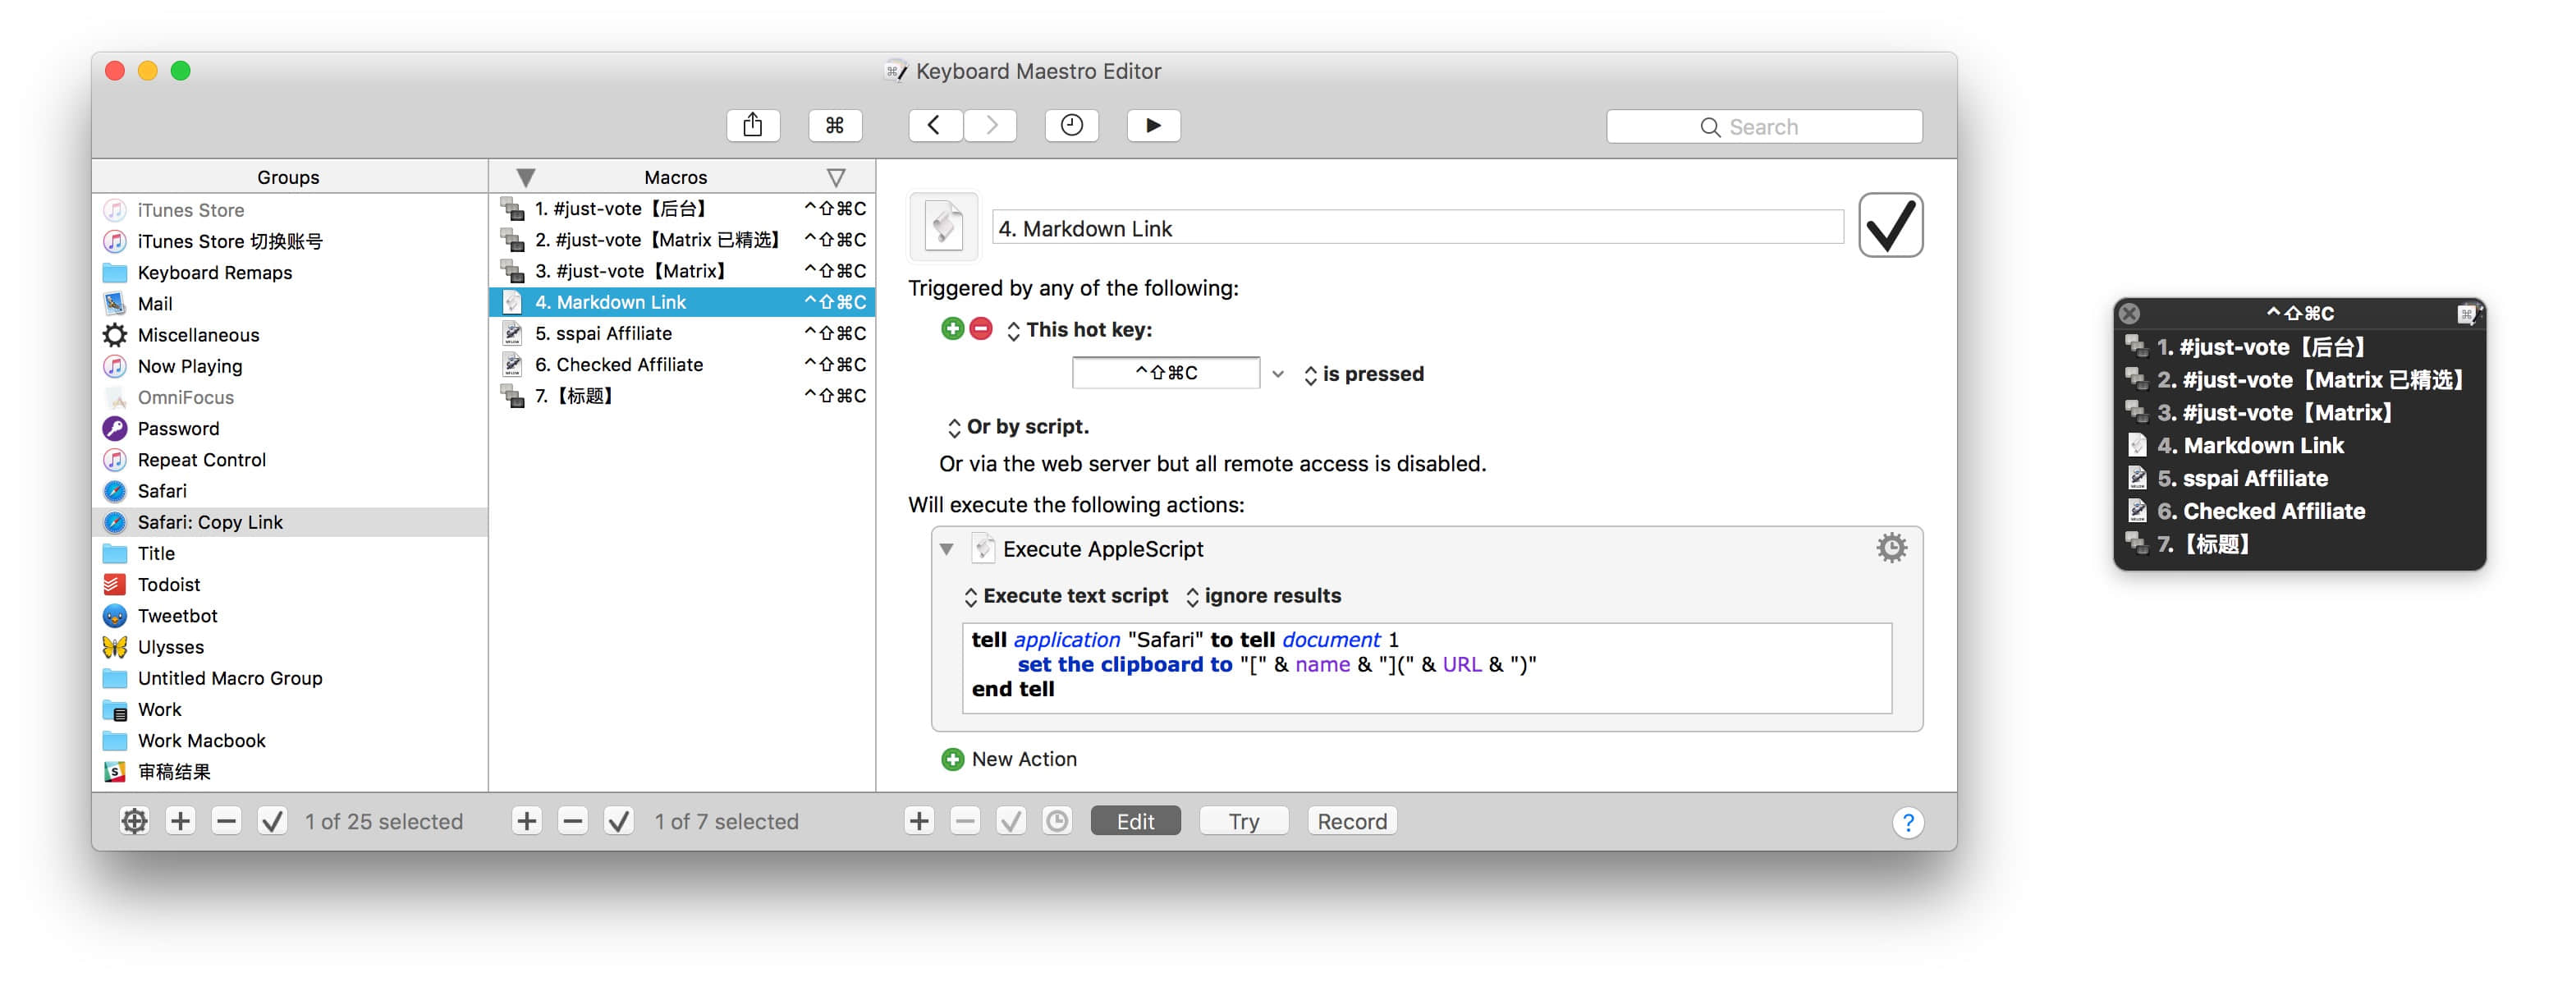The image size is (2576, 982).
Task: Click the Record button
Action: tap(1351, 821)
